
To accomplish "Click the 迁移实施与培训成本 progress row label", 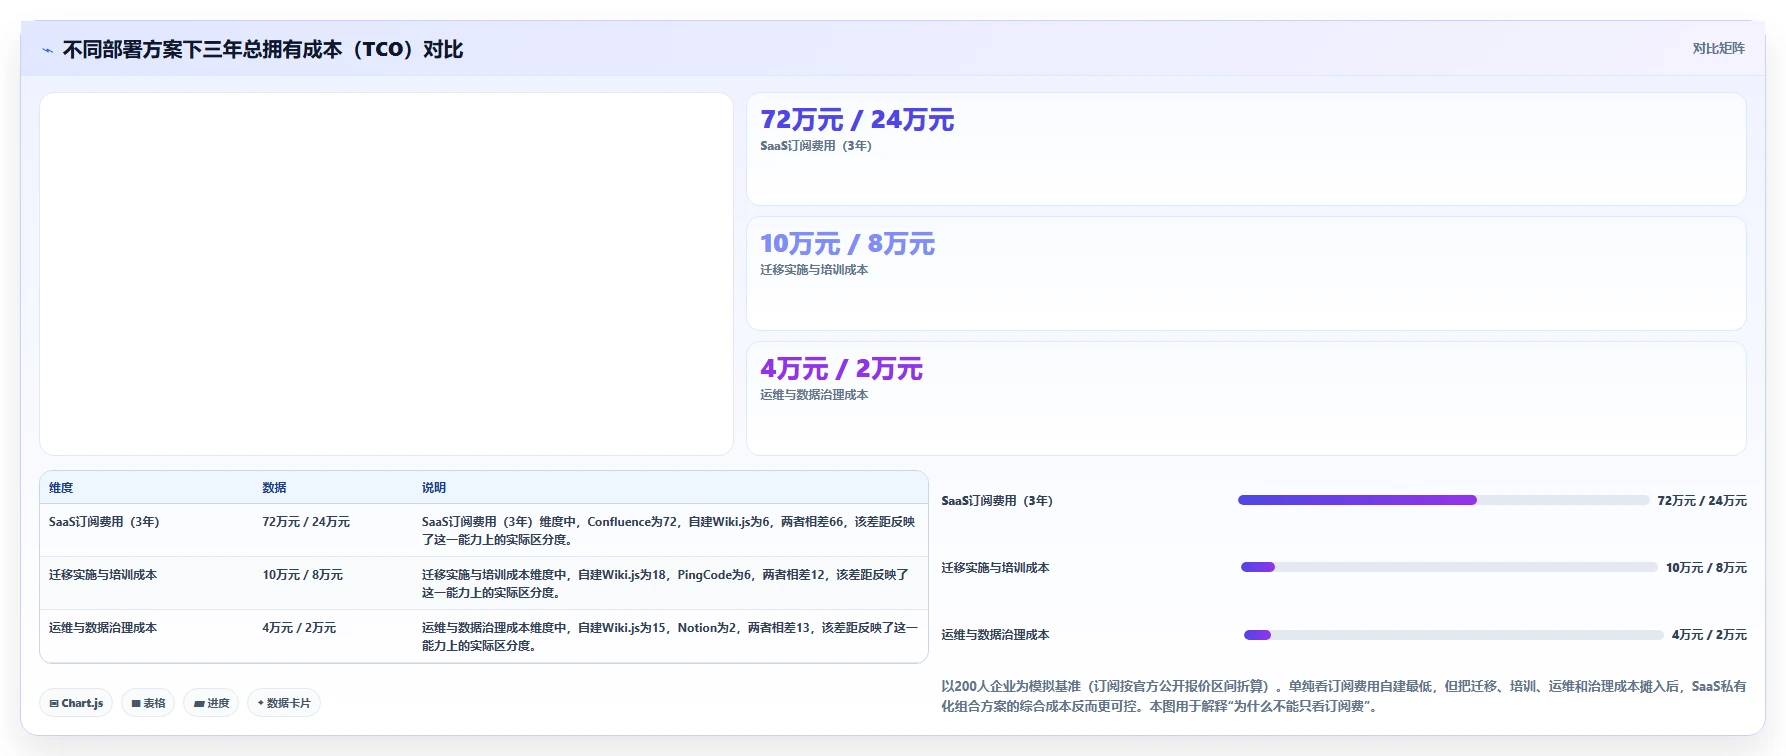I will [x=995, y=568].
